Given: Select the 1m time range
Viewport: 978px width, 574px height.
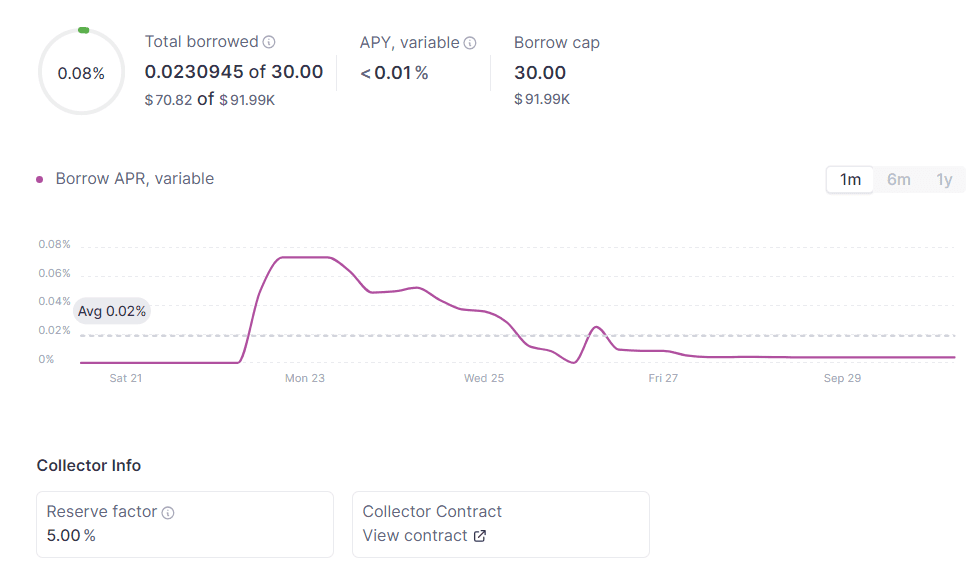Looking at the screenshot, I should coord(850,179).
